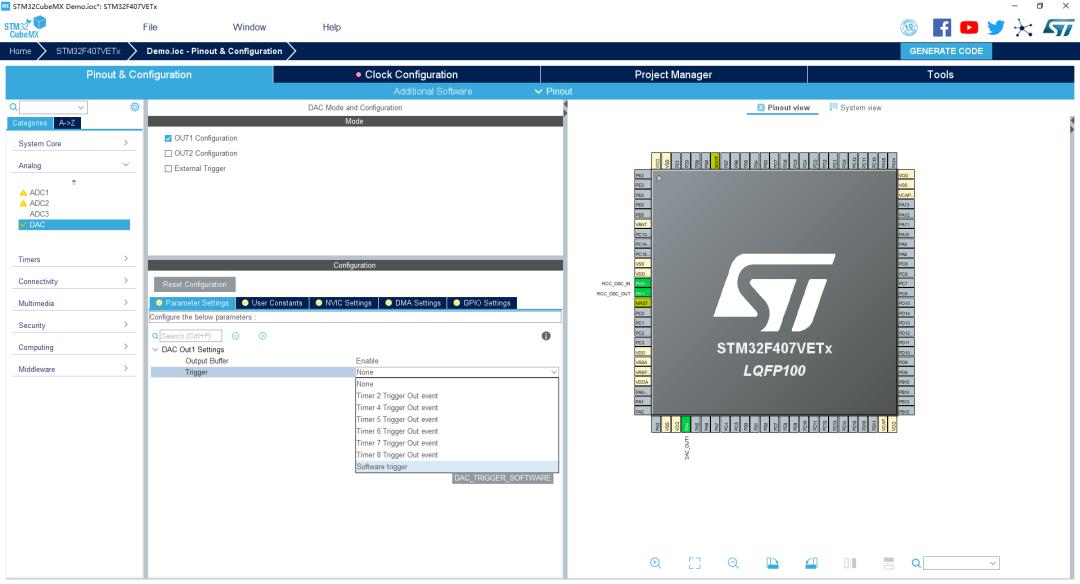Click the settings gear in categories panel
Image resolution: width=1080 pixels, height=584 pixels.
click(135, 107)
